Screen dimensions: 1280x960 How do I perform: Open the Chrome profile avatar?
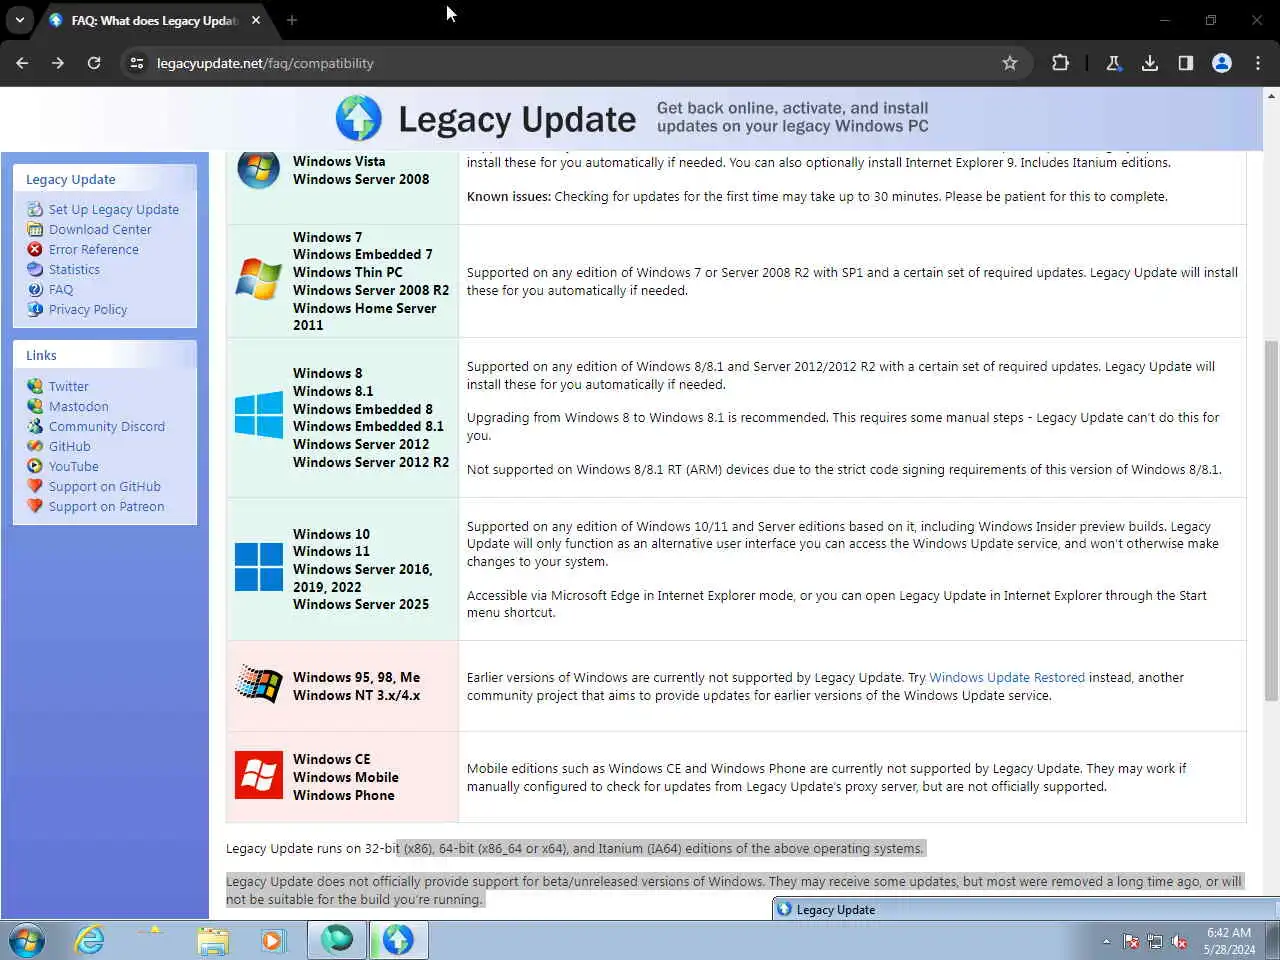click(x=1222, y=63)
